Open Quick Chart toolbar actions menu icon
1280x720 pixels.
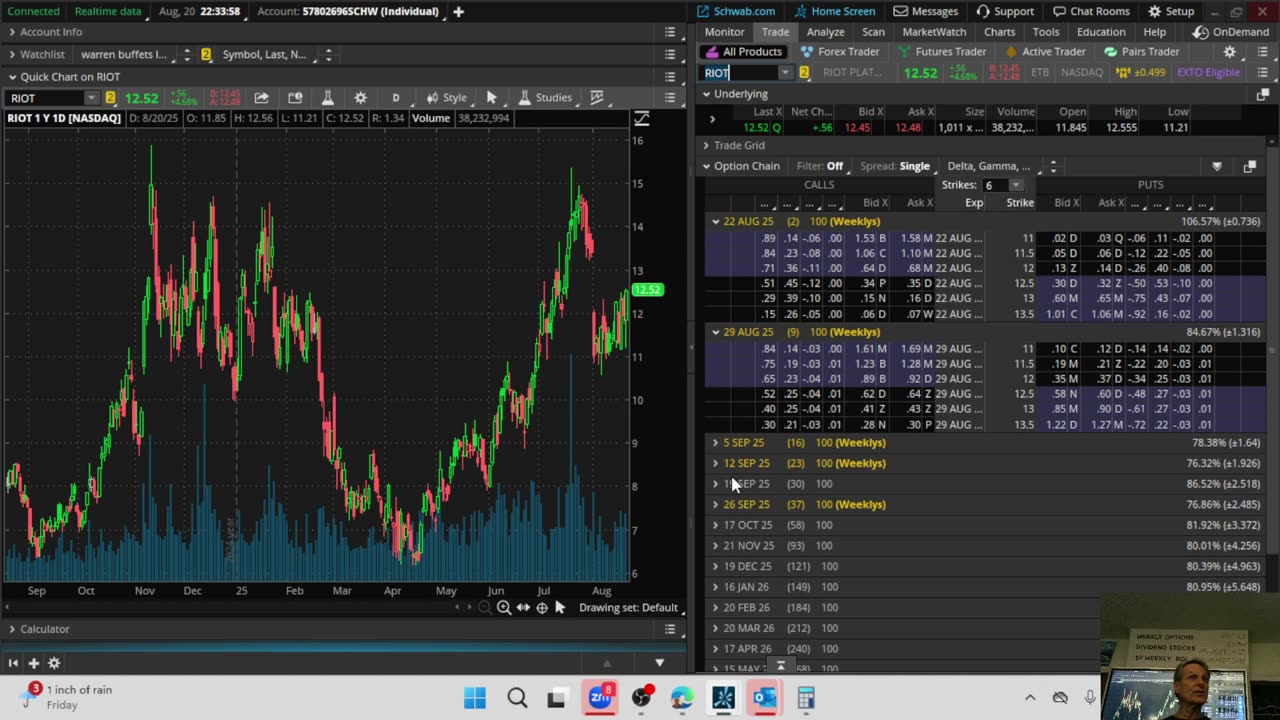670,97
